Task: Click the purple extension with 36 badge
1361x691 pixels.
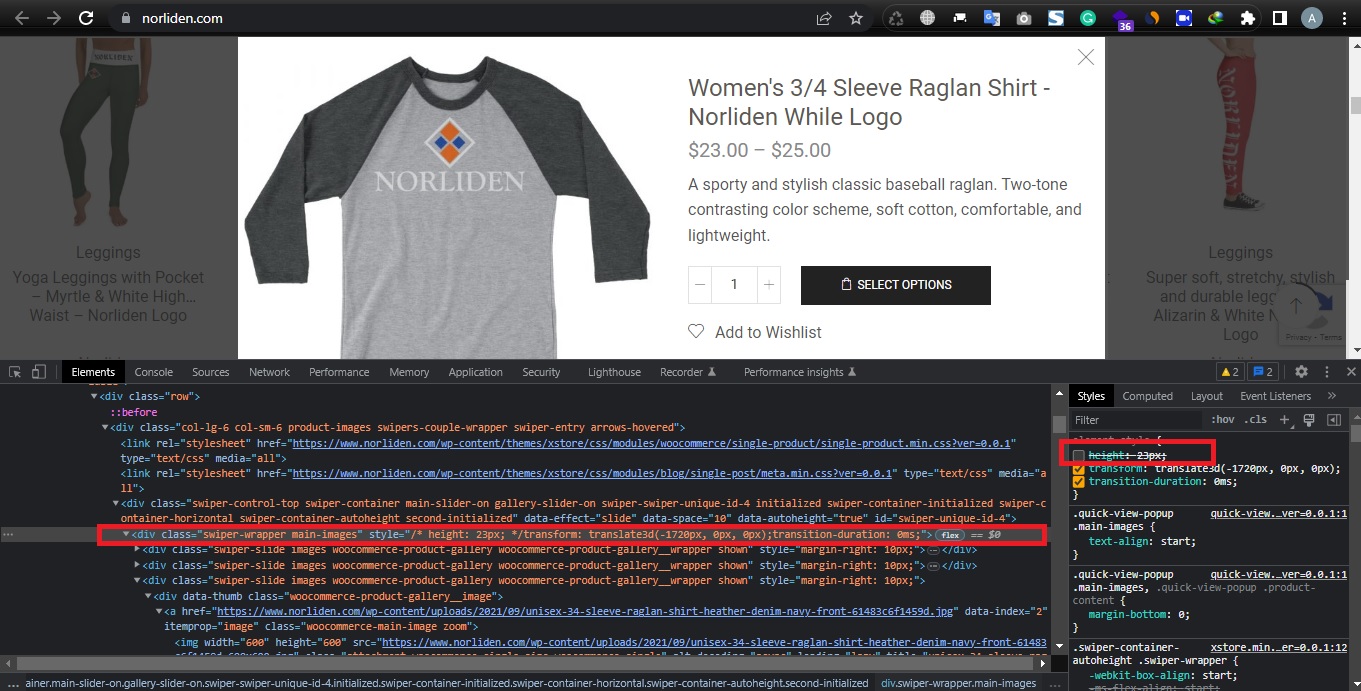Action: [1121, 20]
